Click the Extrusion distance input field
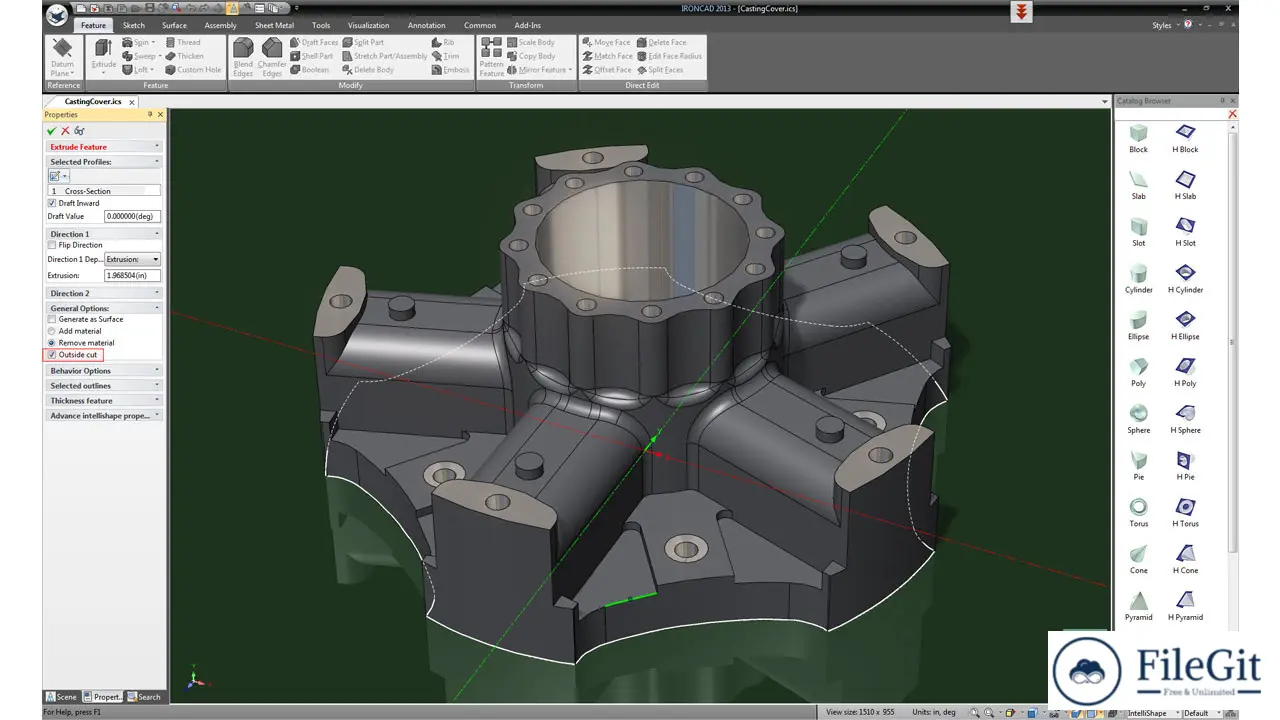Image resolution: width=1280 pixels, height=720 pixels. (x=132, y=275)
